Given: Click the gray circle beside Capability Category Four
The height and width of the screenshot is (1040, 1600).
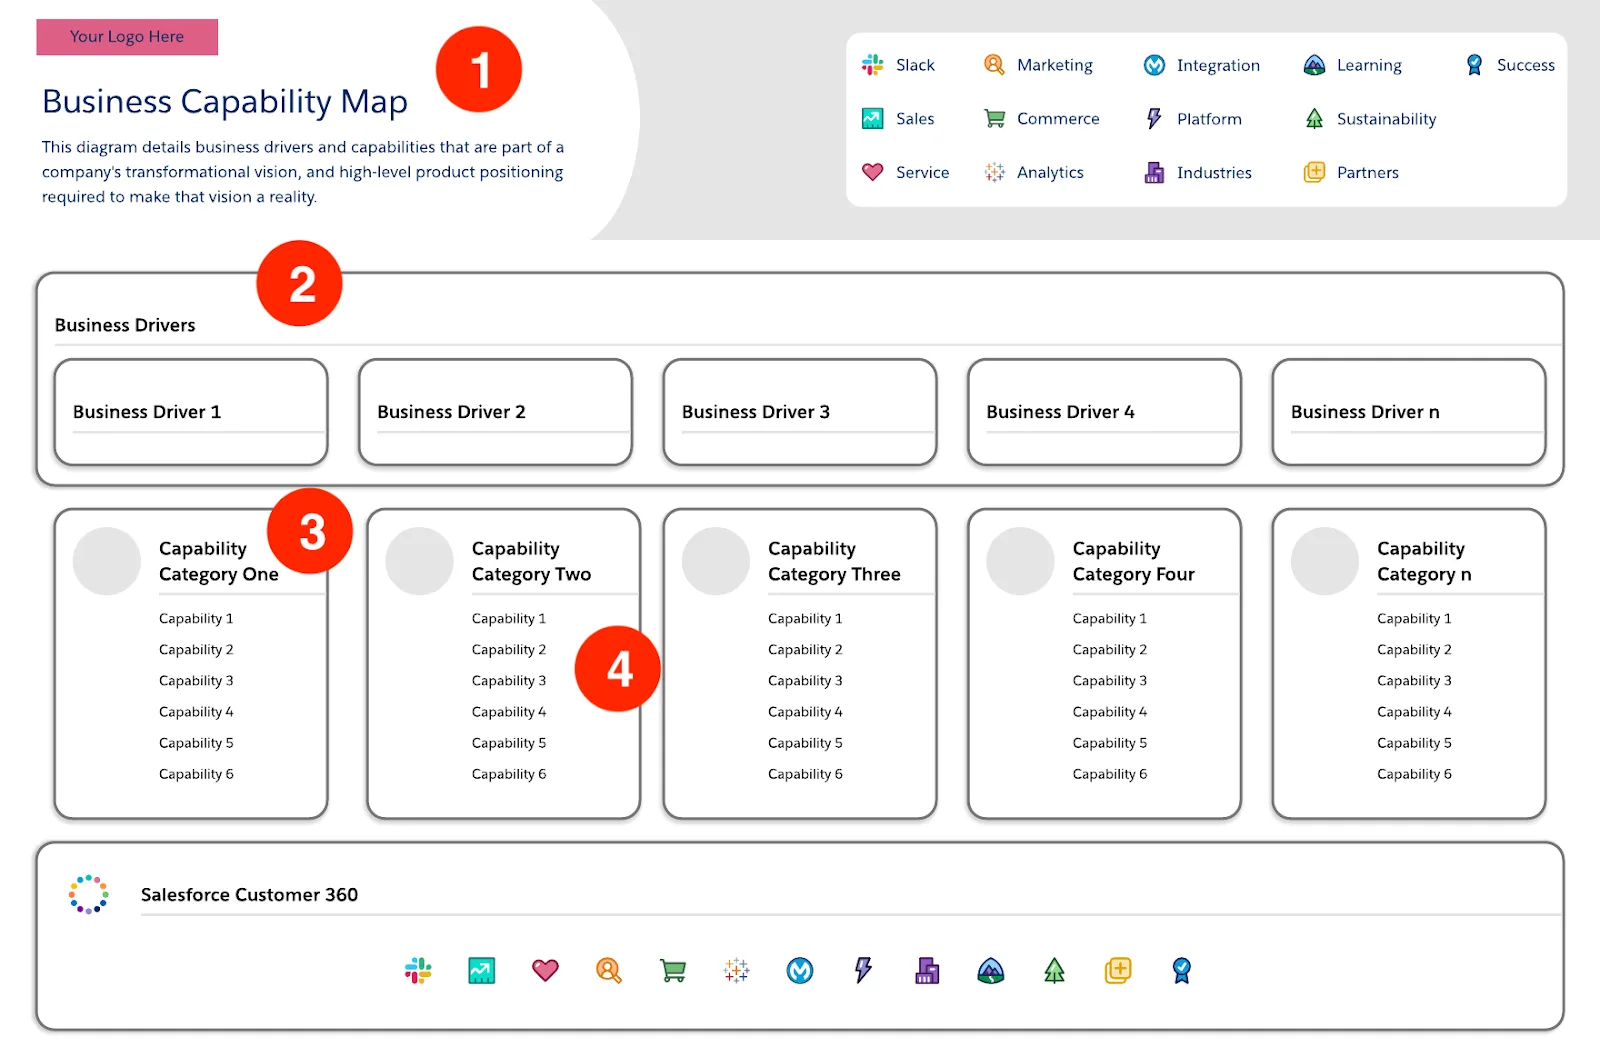Looking at the screenshot, I should tap(1021, 561).
